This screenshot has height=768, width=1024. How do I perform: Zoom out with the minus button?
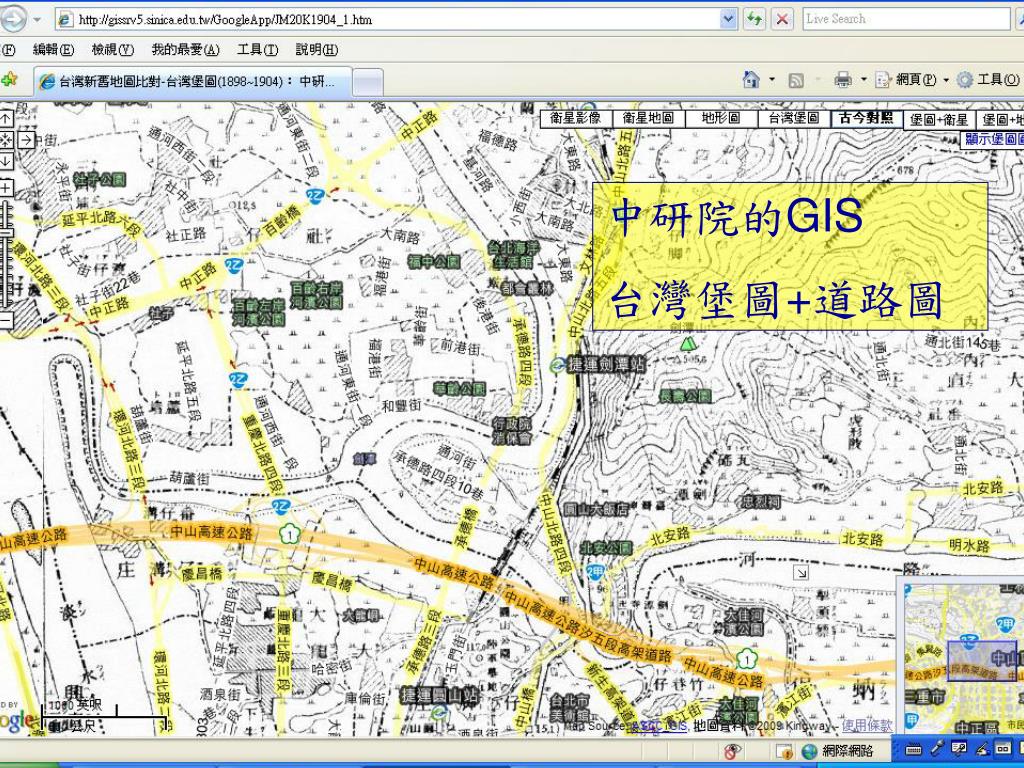[5, 321]
